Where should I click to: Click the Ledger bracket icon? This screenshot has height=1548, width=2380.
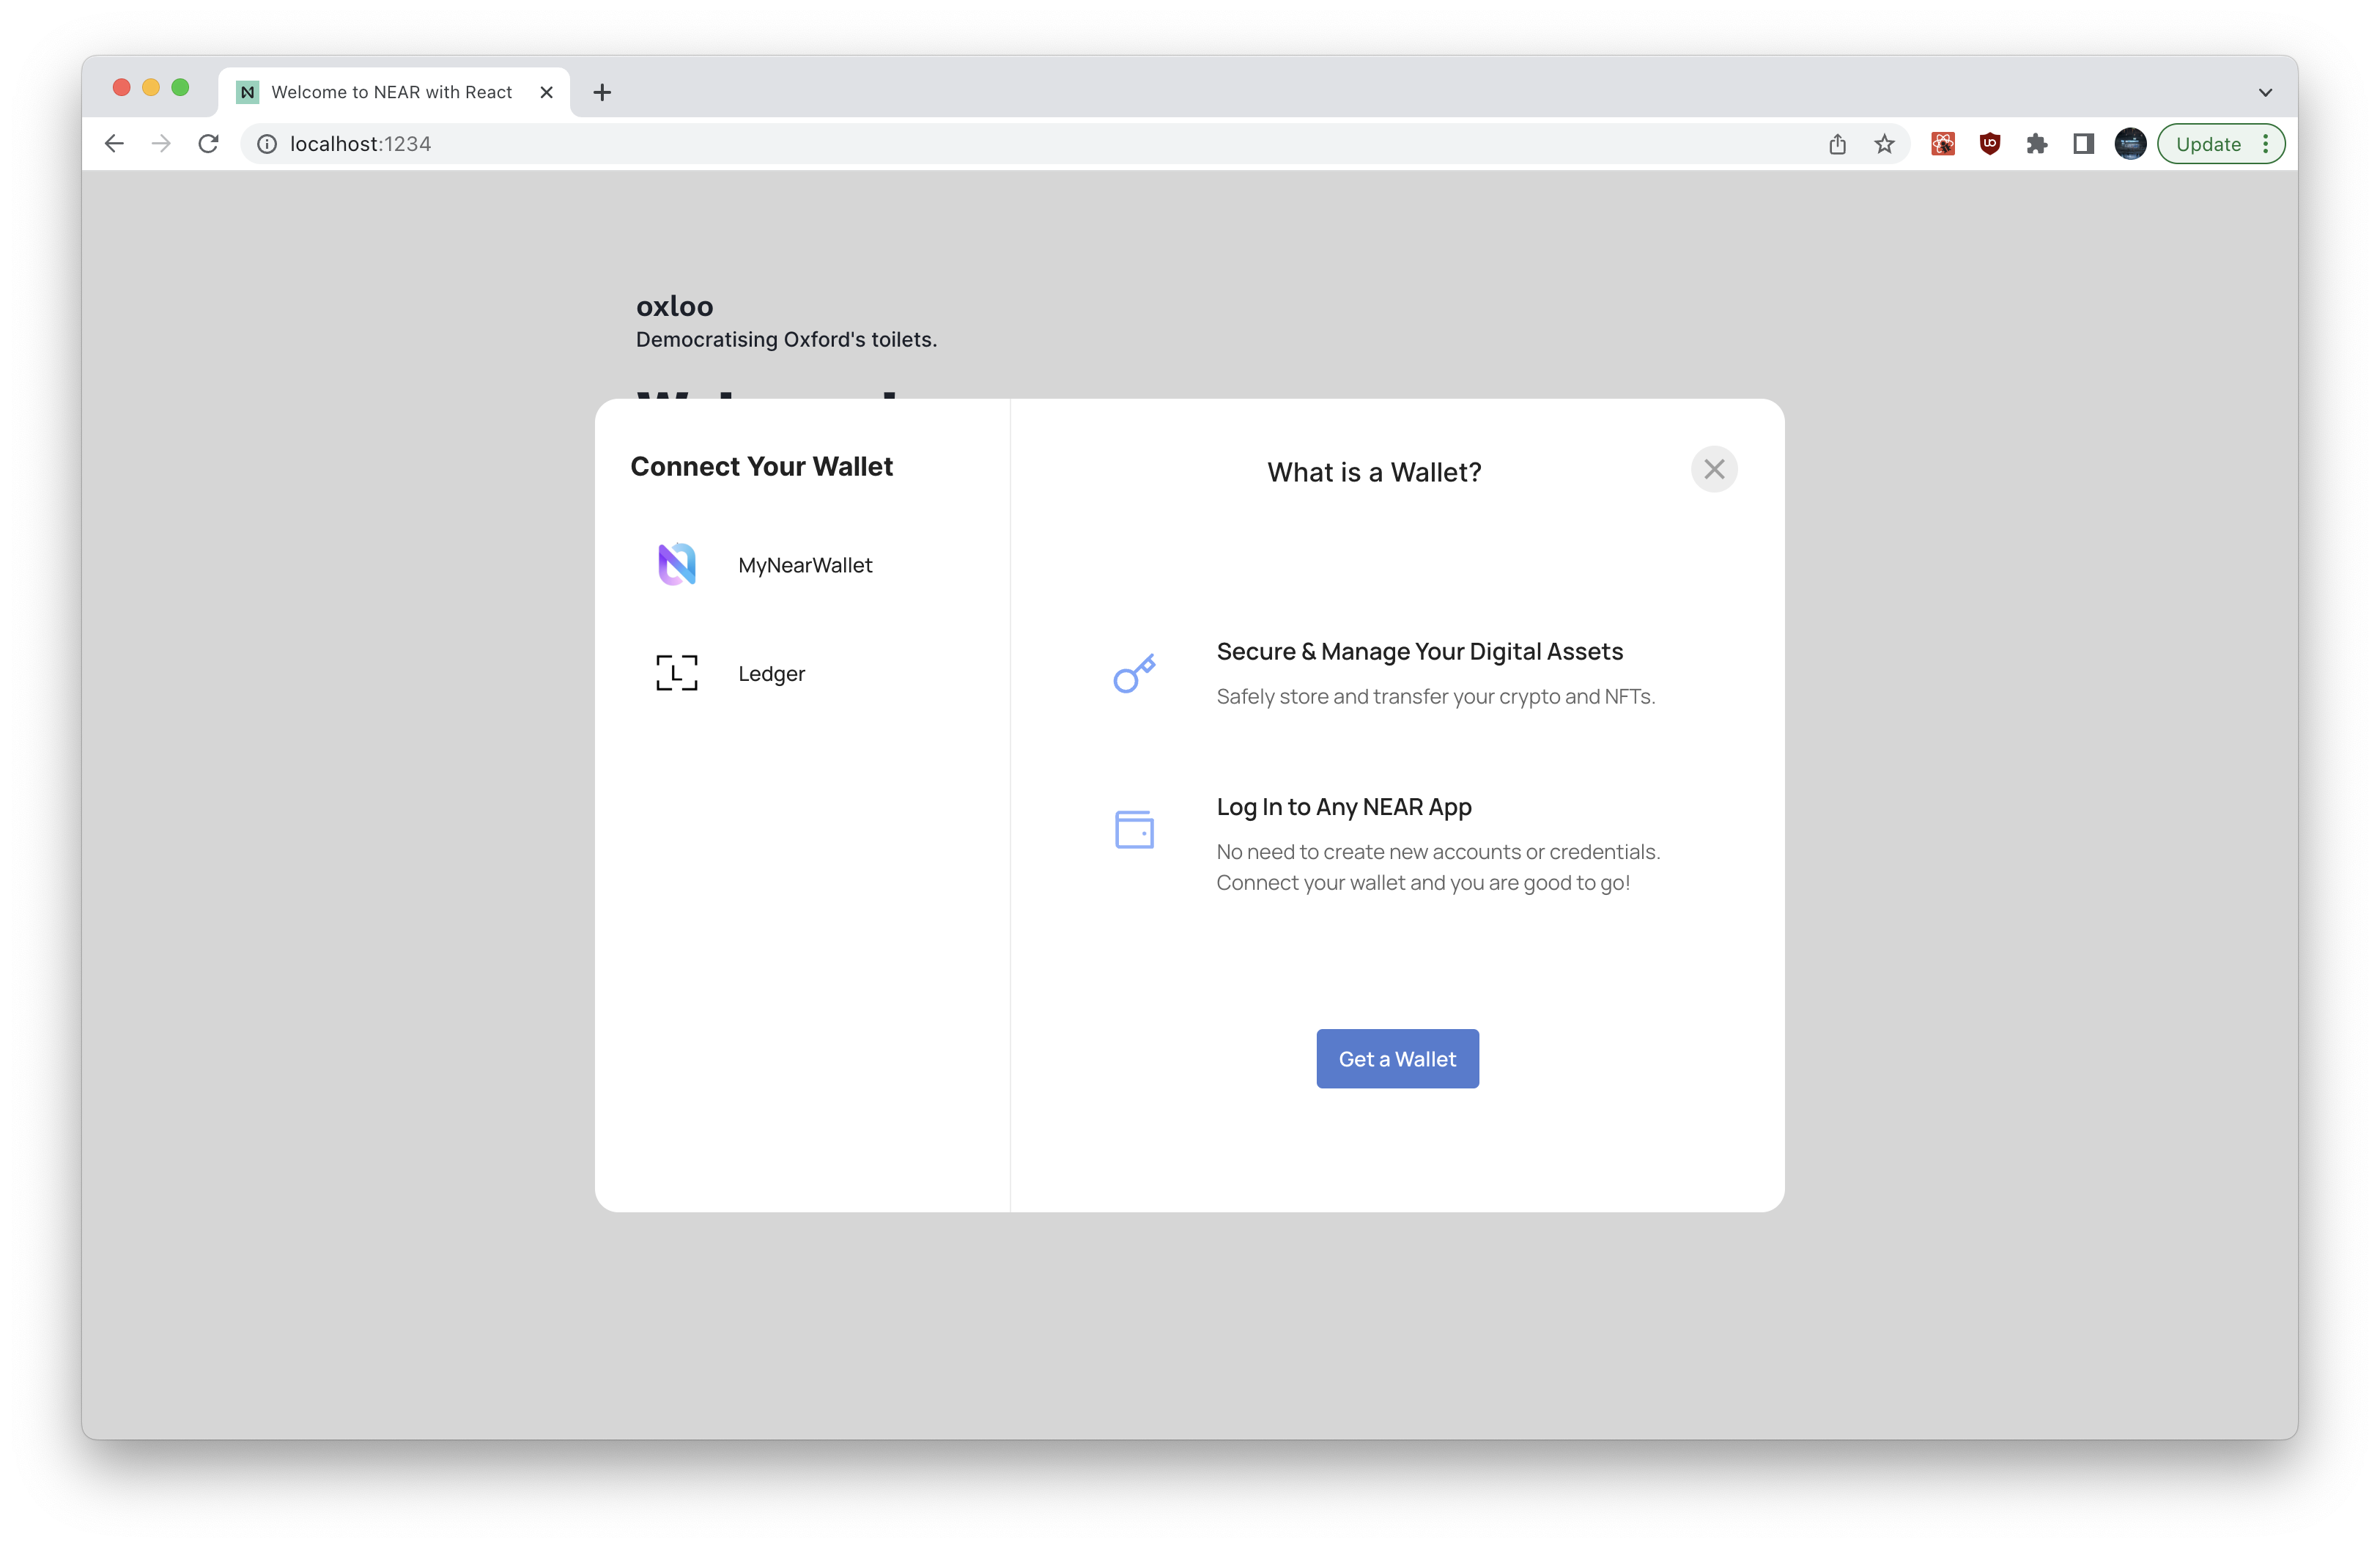click(x=676, y=673)
